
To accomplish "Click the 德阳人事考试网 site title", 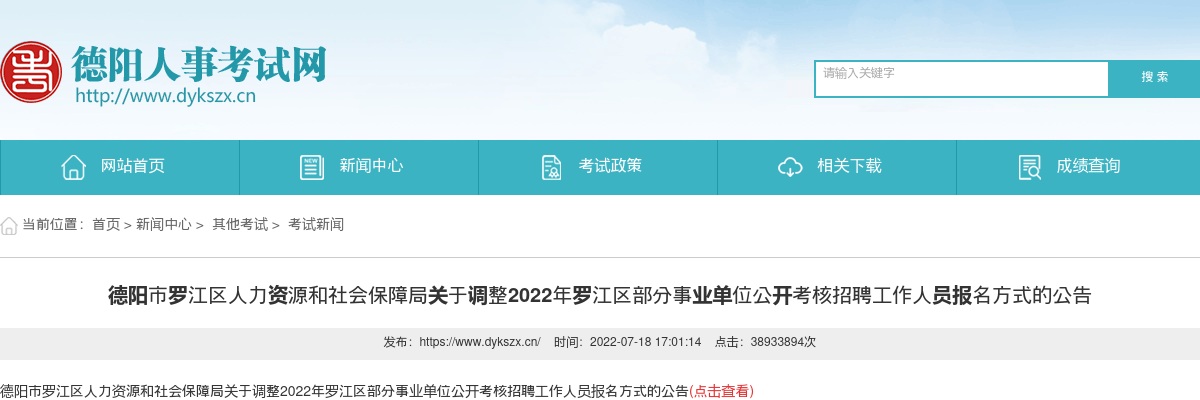I will [199, 65].
